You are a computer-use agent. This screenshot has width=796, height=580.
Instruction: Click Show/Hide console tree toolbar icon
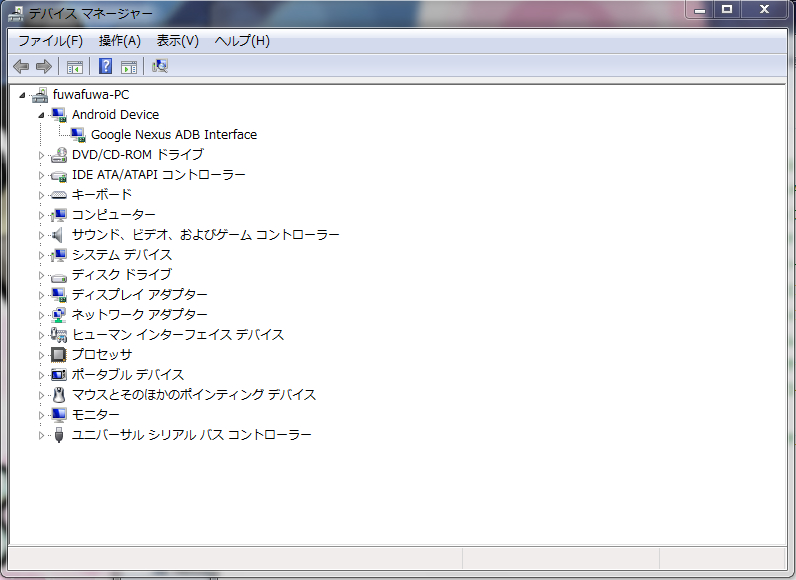74,67
